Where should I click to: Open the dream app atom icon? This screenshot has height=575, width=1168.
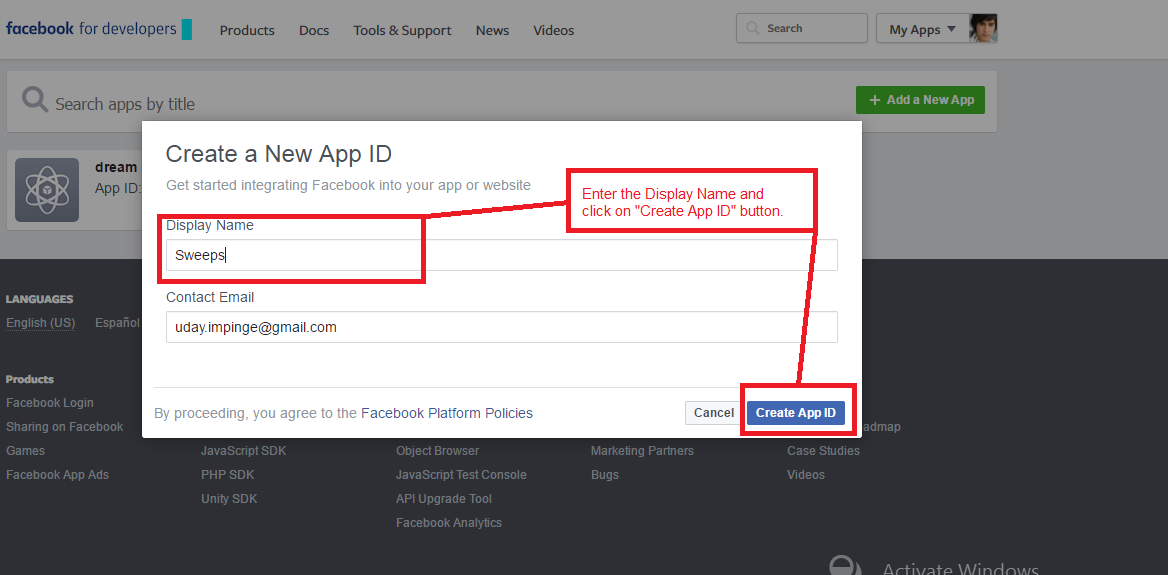(x=47, y=189)
